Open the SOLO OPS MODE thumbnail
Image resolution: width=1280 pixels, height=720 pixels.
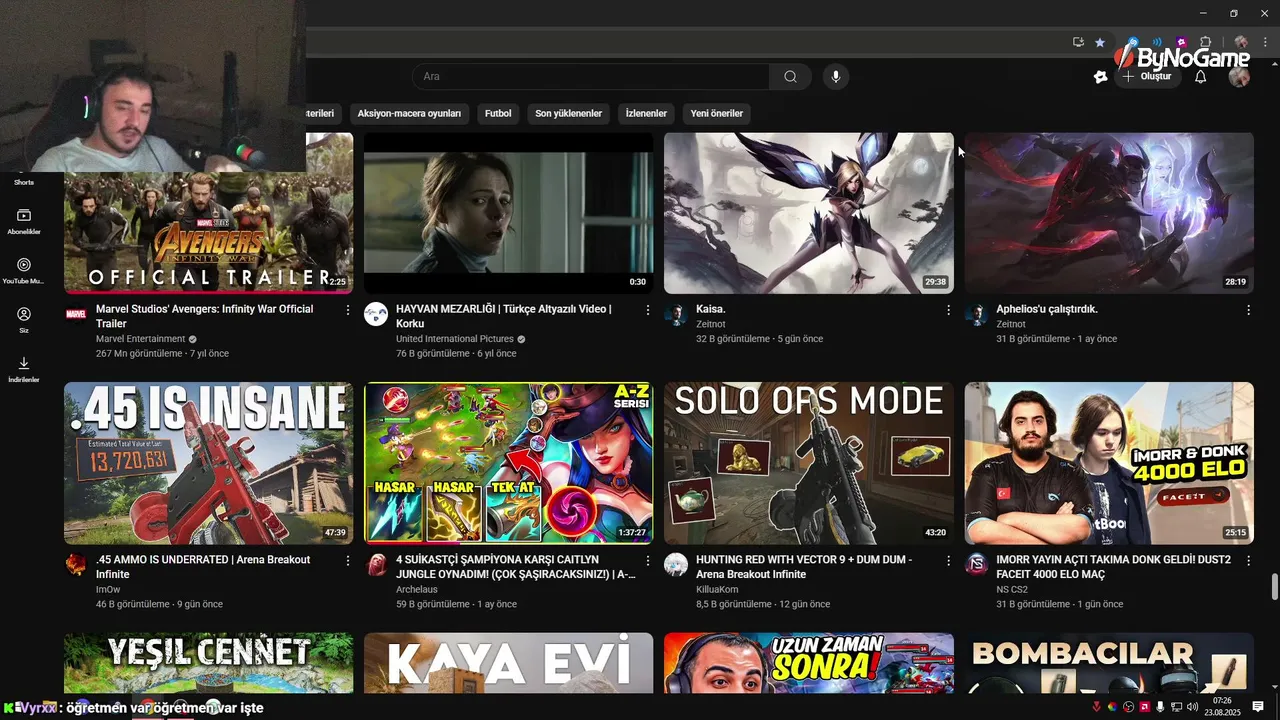809,463
